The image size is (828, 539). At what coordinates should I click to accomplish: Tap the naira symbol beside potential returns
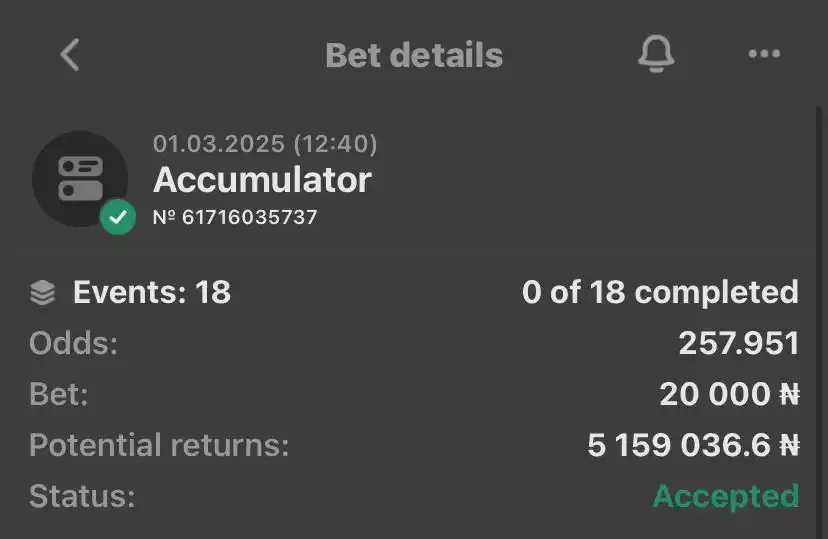tap(789, 445)
